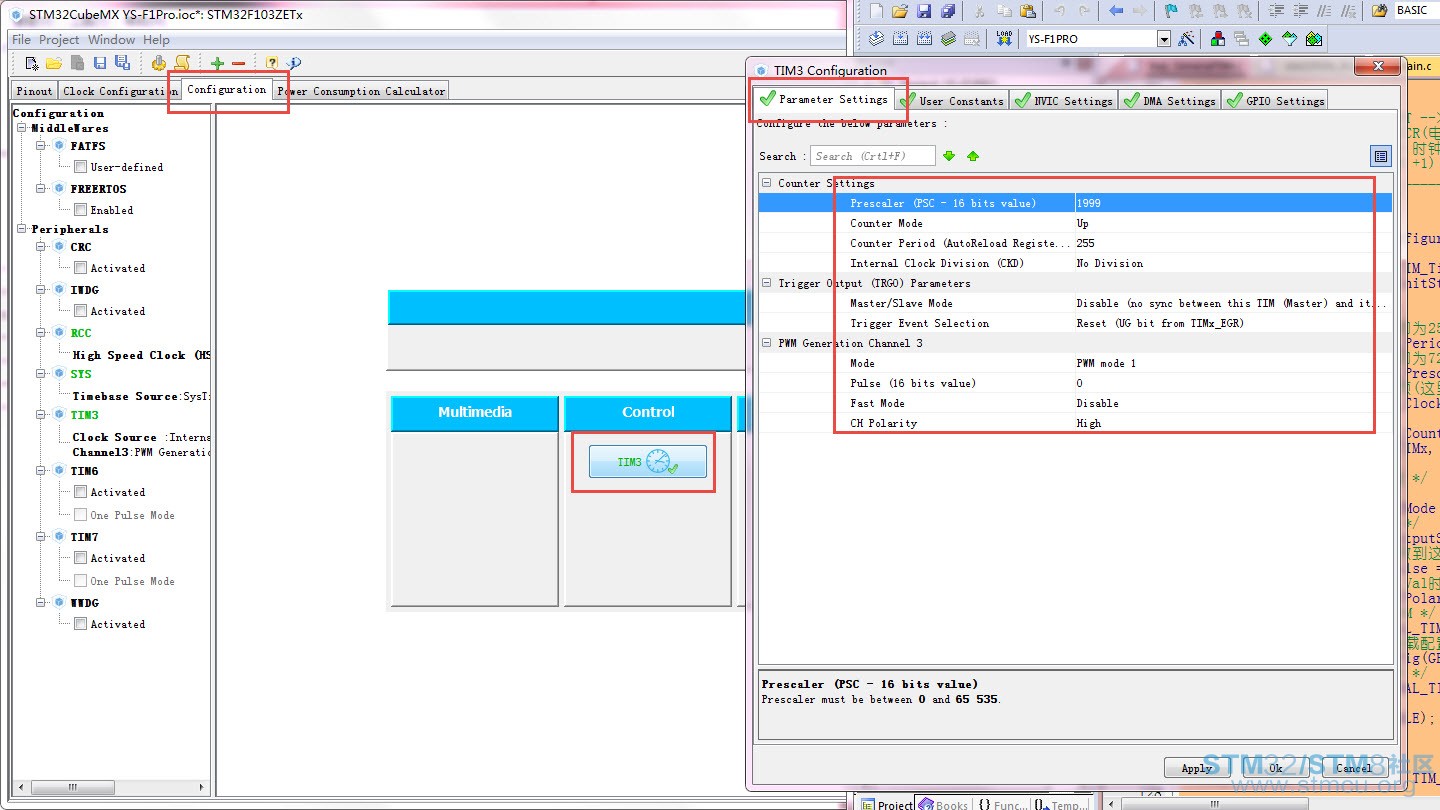This screenshot has height=810, width=1440.
Task: Collapse the FATFS tree node
Action: coord(42,146)
